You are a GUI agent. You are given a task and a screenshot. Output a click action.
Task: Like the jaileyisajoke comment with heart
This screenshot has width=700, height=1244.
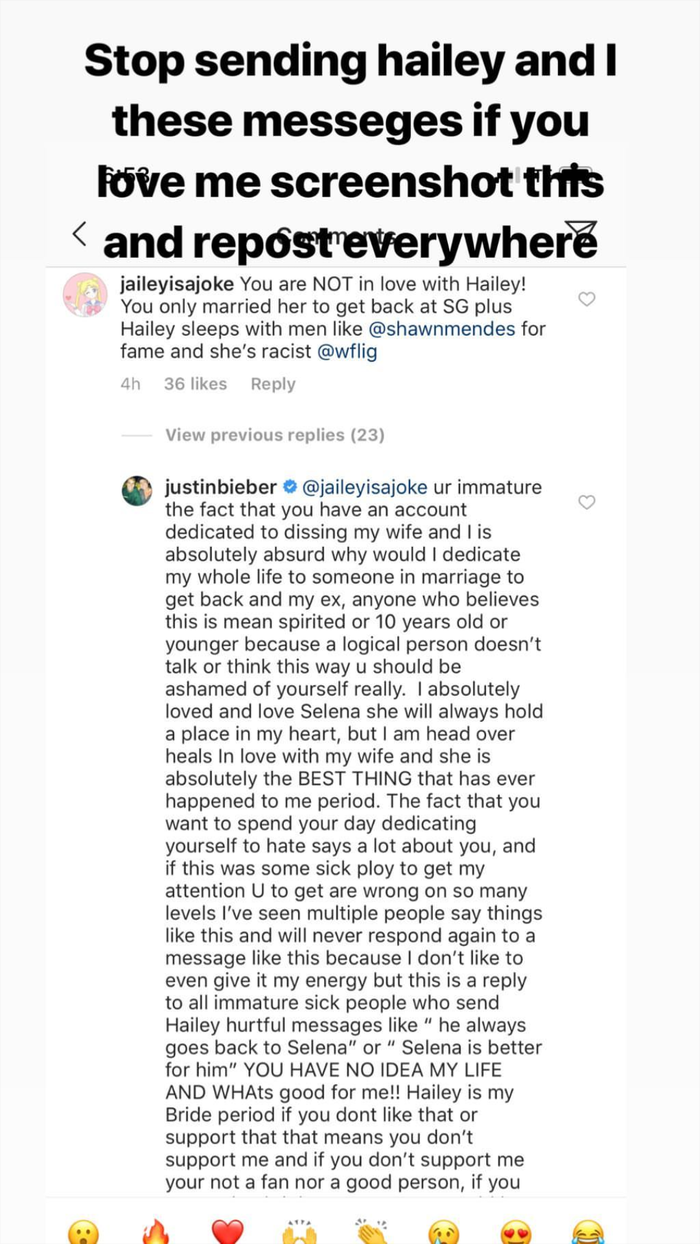[587, 299]
